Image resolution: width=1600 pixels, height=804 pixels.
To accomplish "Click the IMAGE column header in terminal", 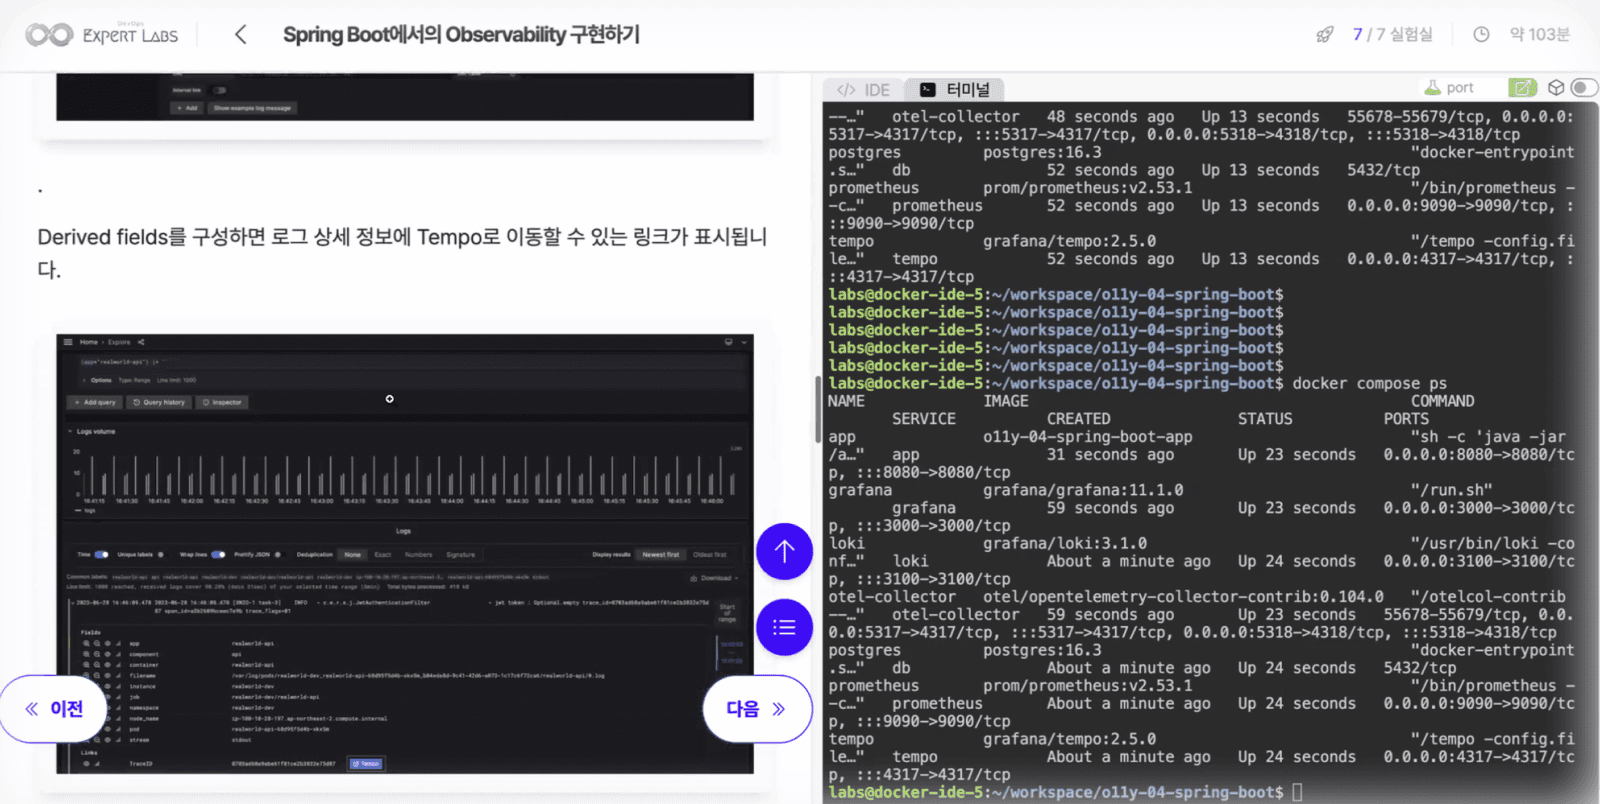I will click(x=1005, y=401).
